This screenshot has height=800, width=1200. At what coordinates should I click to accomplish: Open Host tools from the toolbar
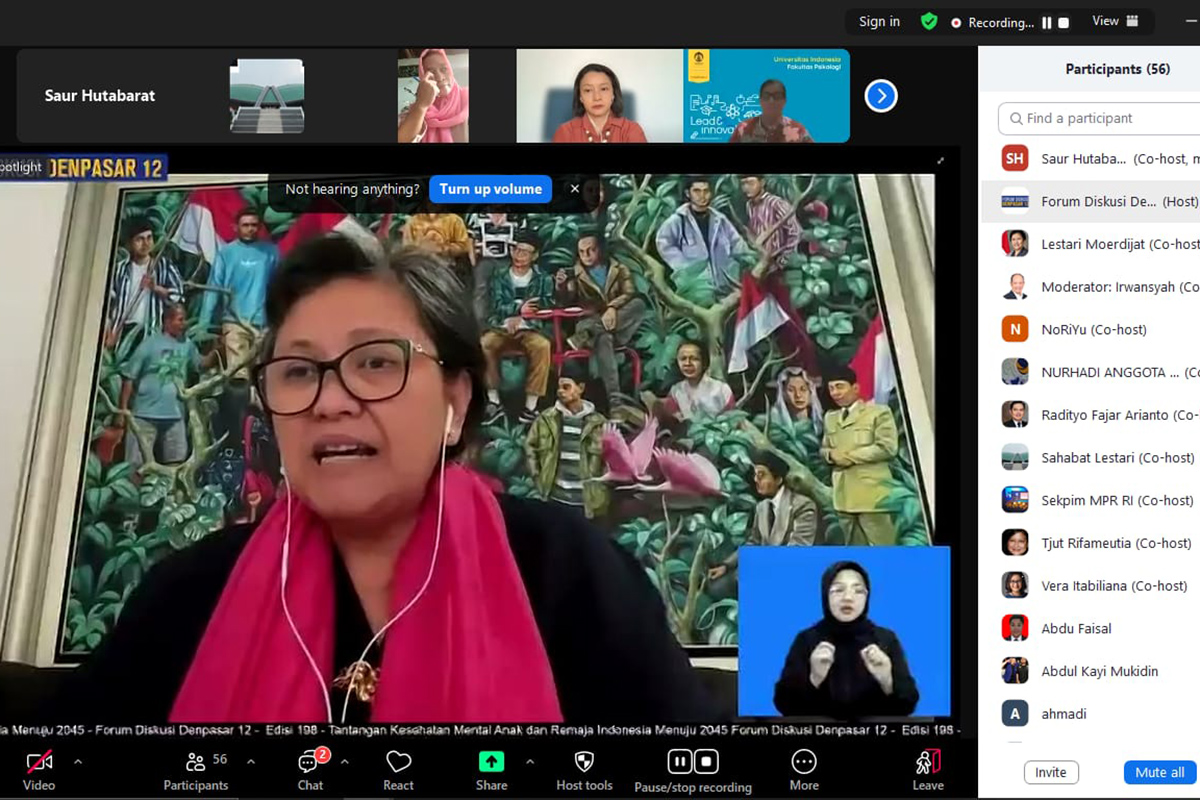click(584, 762)
